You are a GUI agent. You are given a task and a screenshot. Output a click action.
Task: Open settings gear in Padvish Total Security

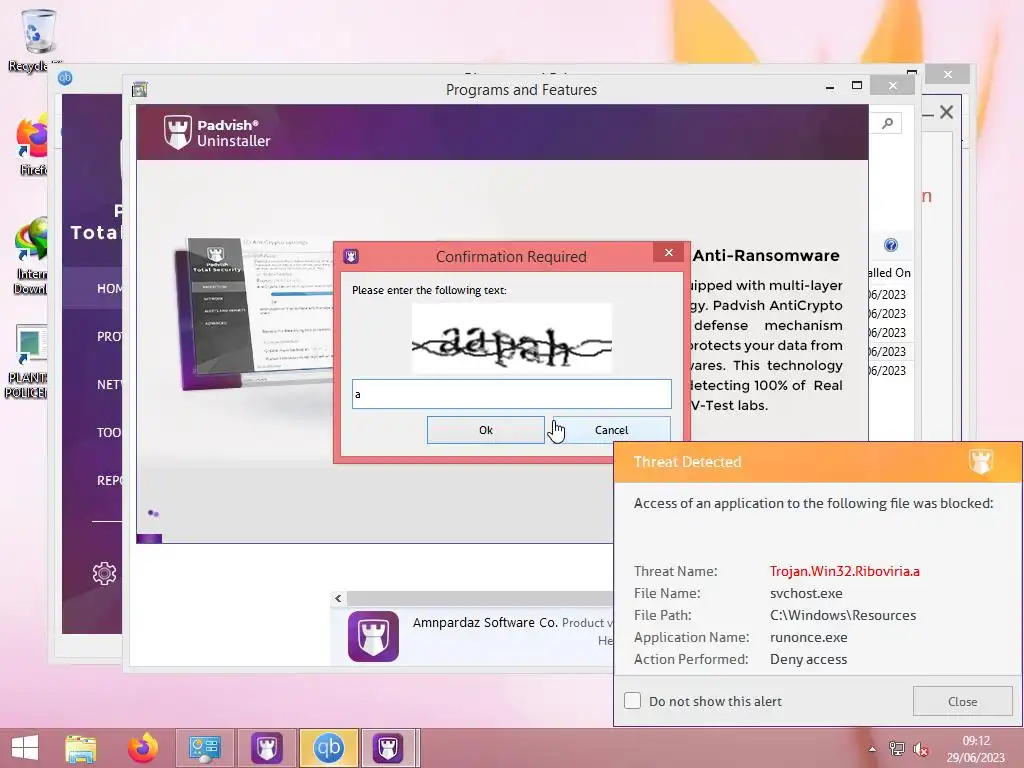pos(104,573)
